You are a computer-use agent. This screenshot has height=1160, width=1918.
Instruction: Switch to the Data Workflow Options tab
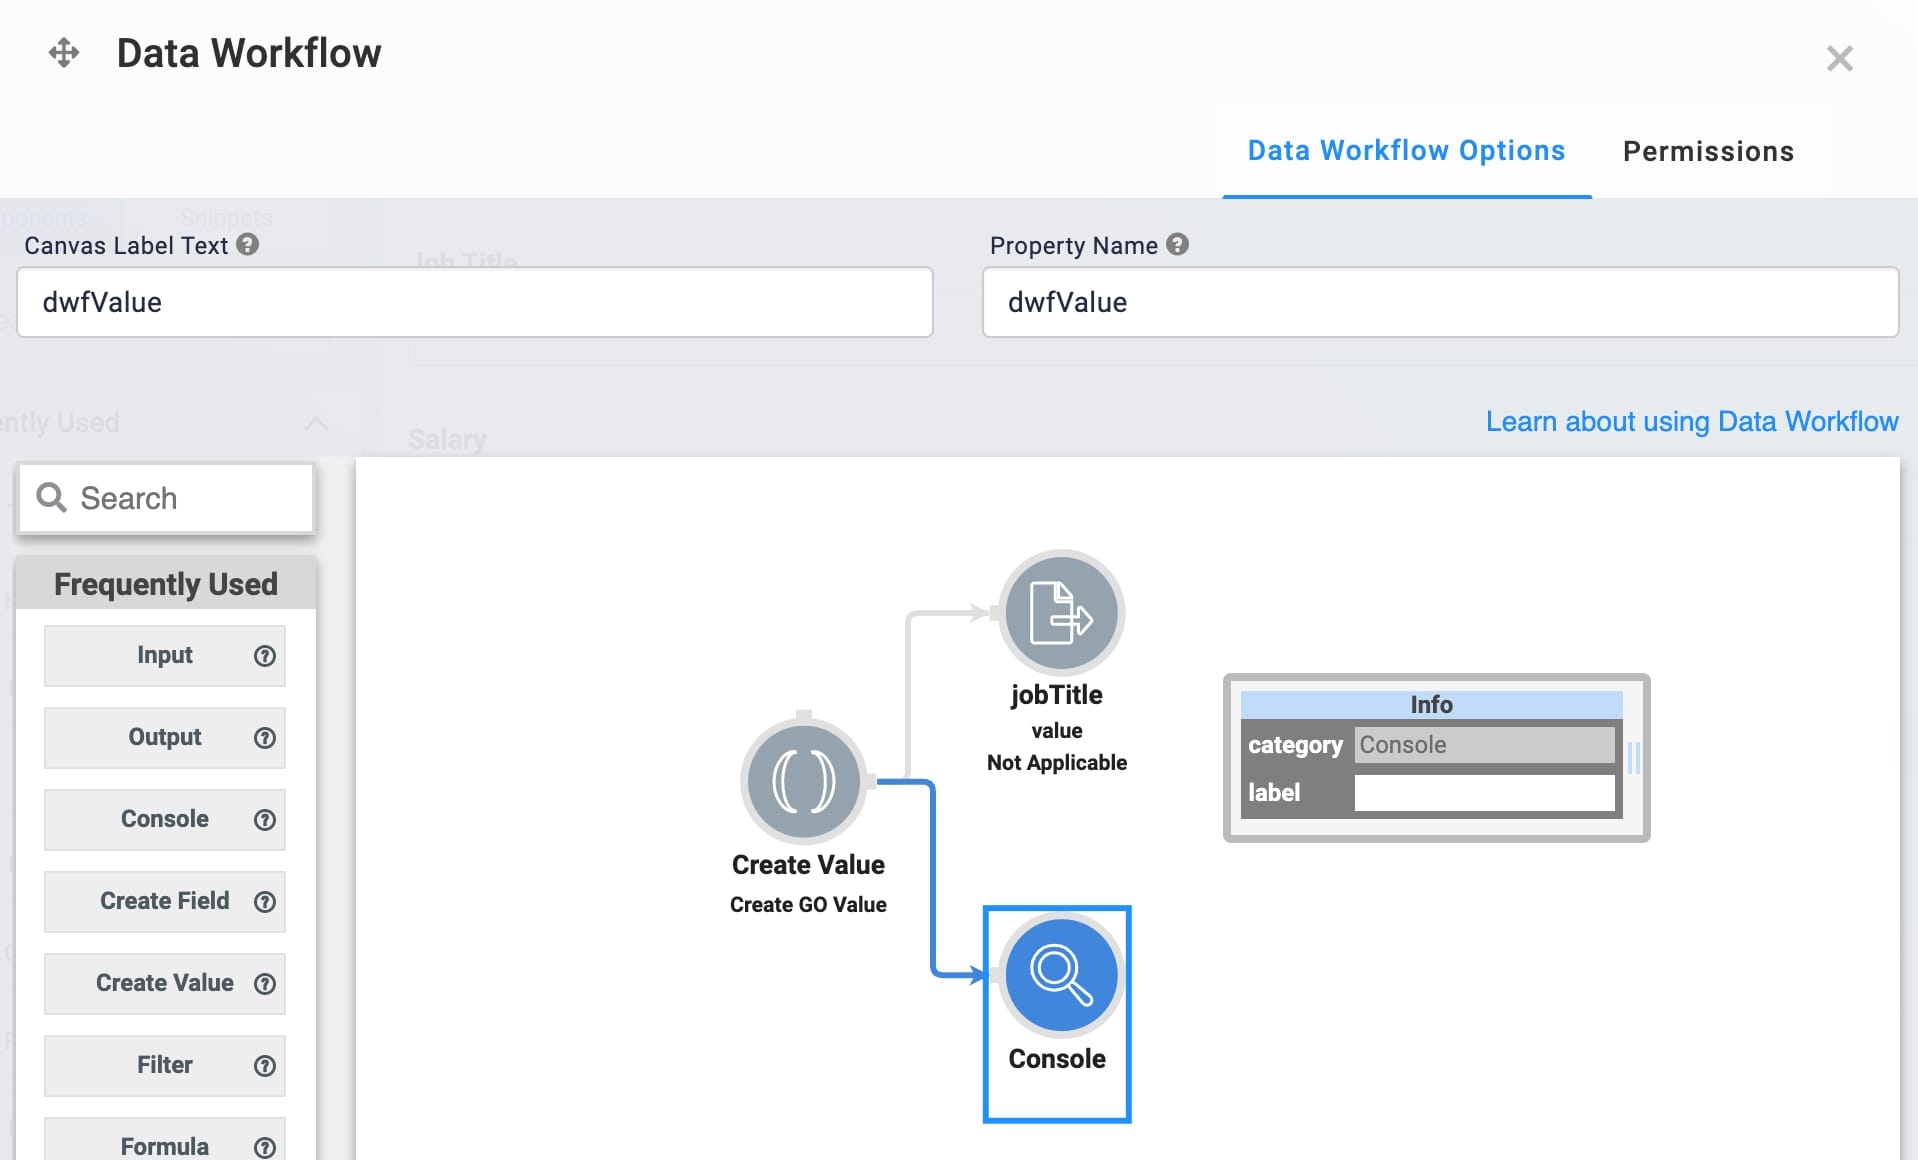[x=1406, y=151]
